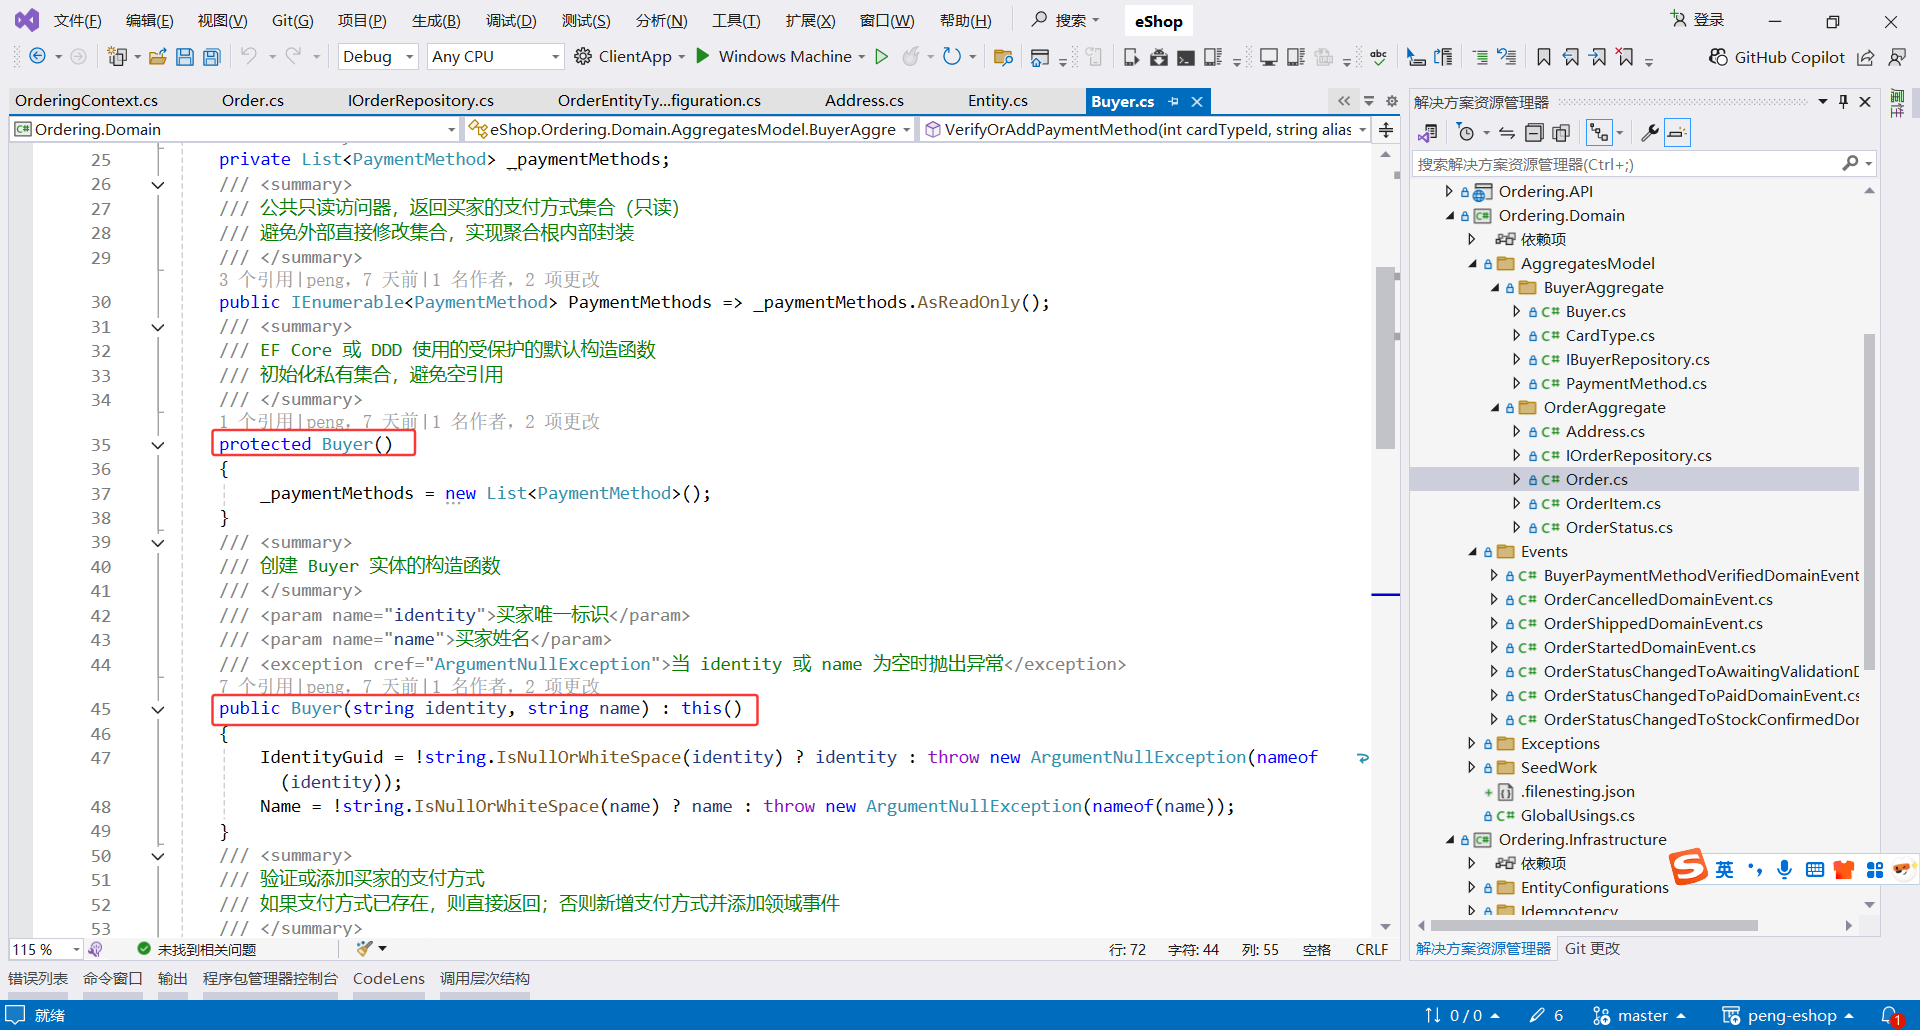Viewport: 1920px width, 1030px height.
Task: Open GitHub Copilot from the toolbar
Action: [1776, 57]
